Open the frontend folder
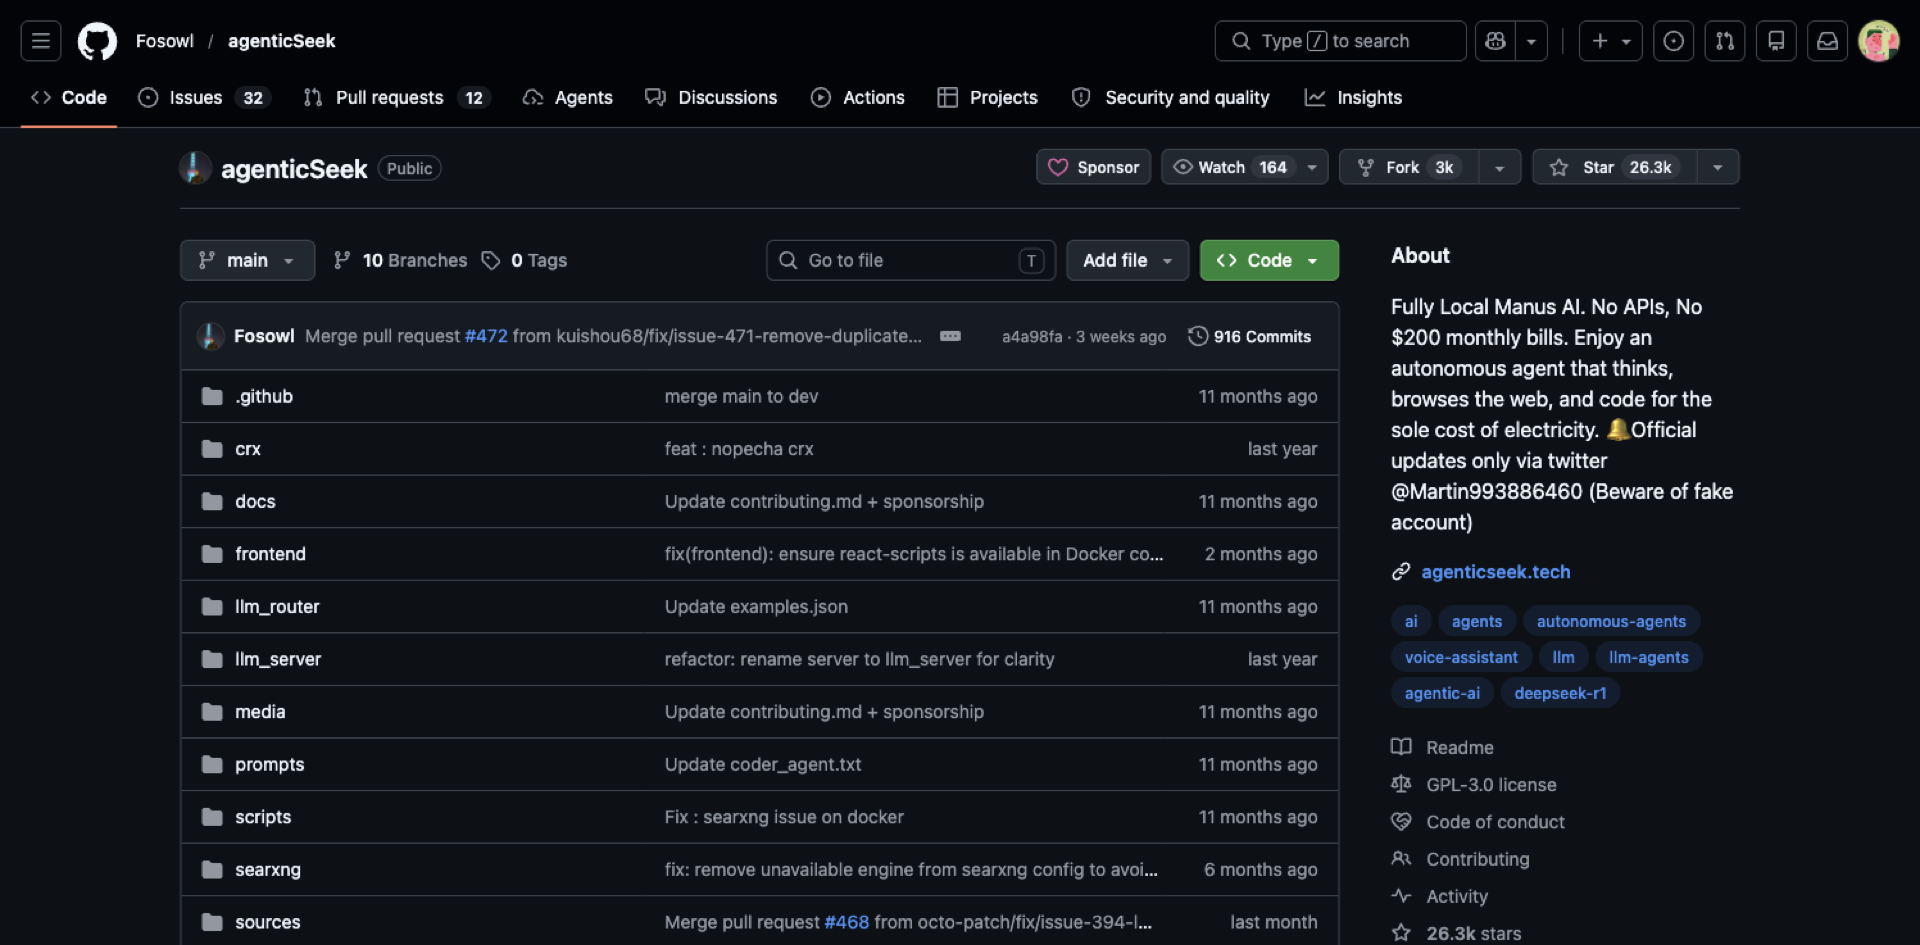 (270, 554)
